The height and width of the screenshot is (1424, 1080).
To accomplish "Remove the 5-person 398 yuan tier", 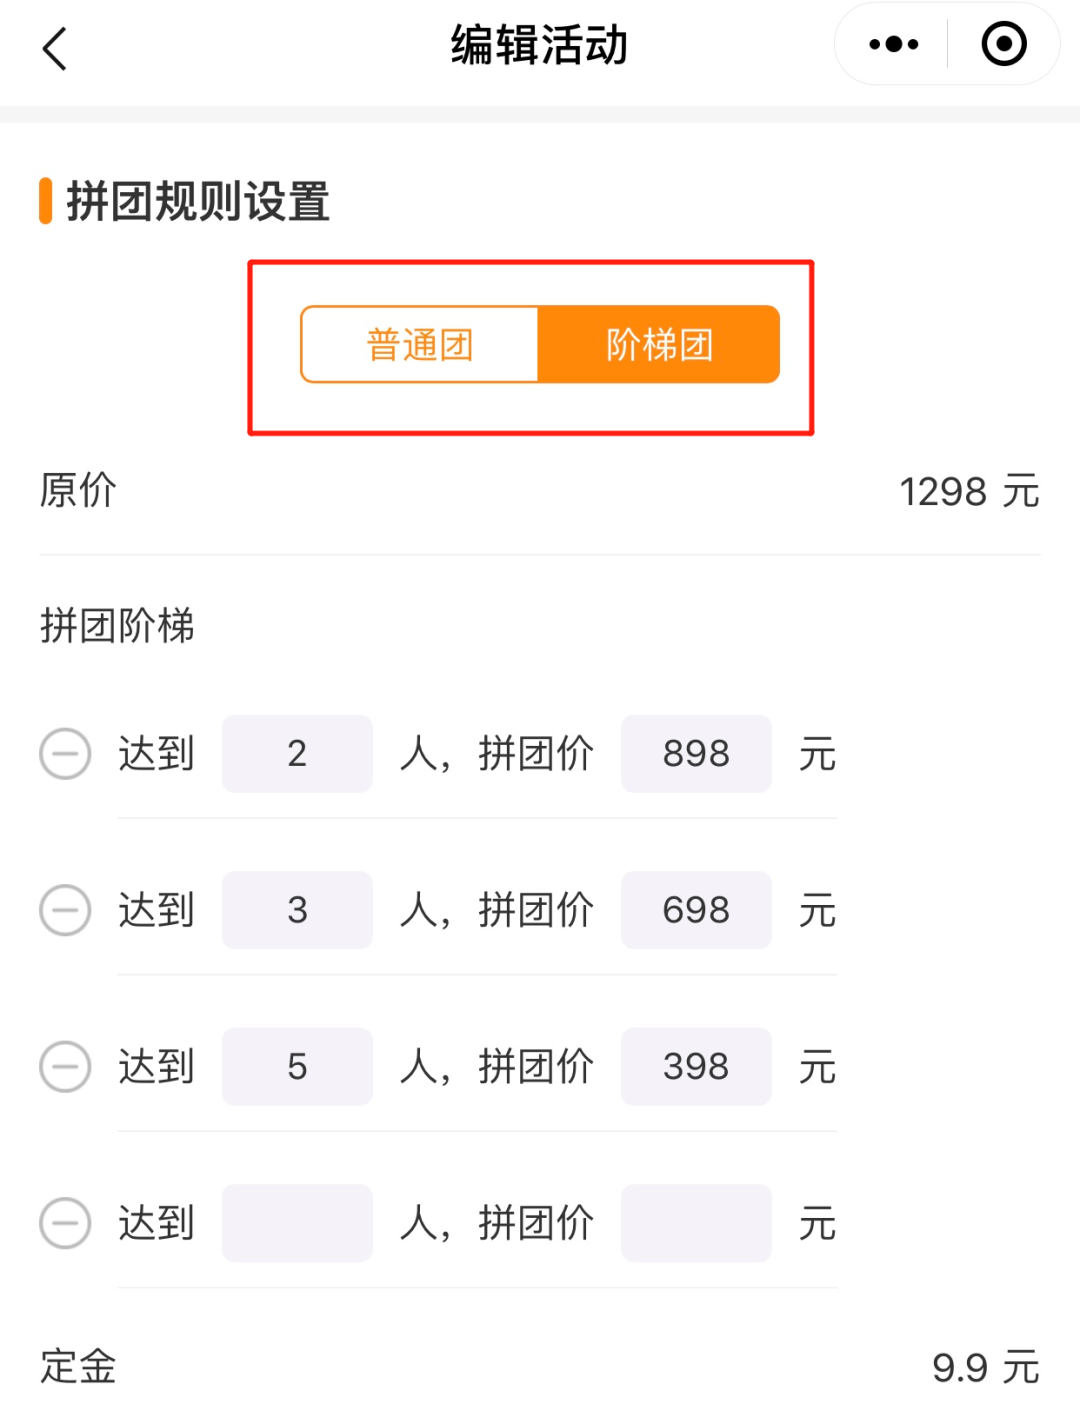I will (x=65, y=1066).
